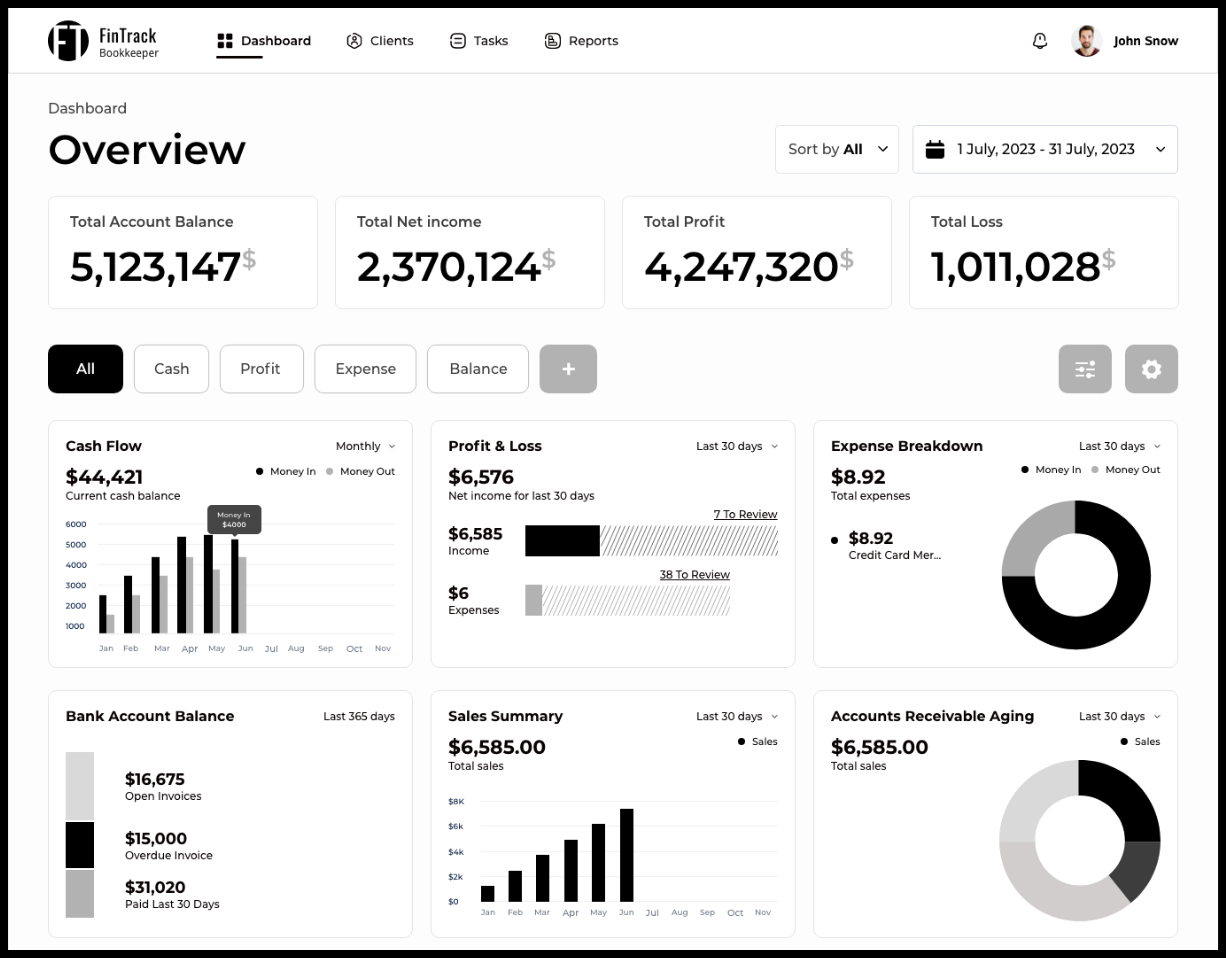Click the FinTrack Bookkeeper logo
Viewport: 1226px width, 958px height.
click(x=103, y=41)
